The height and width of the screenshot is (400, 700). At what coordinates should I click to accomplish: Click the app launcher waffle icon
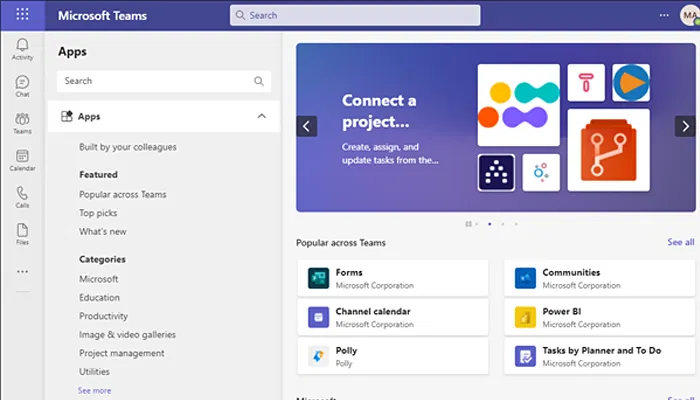[22, 15]
